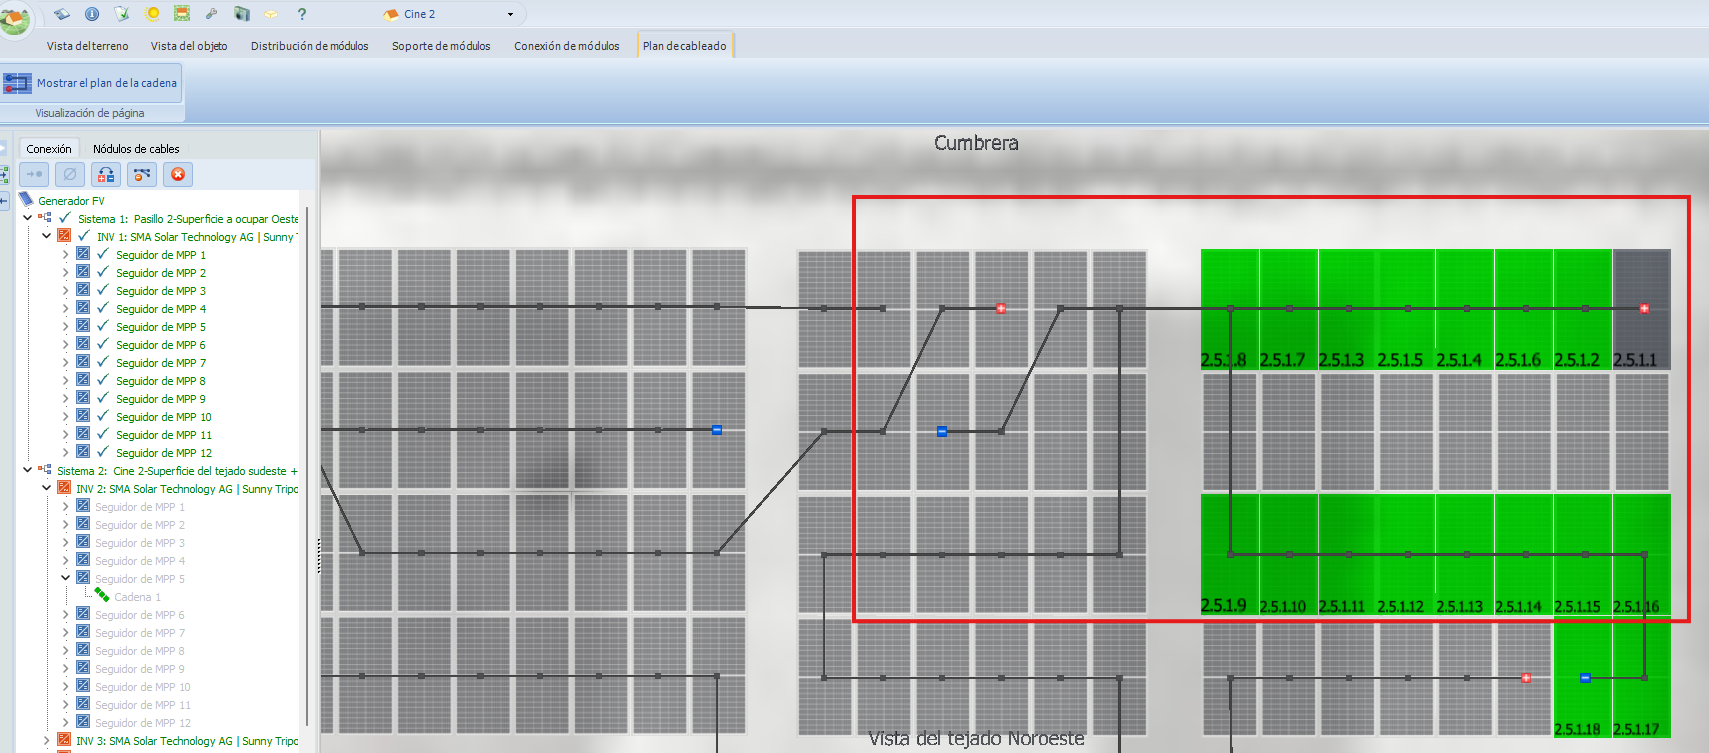1709x753 pixels.
Task: Expand the INV 3 tree node
Action: [46, 740]
